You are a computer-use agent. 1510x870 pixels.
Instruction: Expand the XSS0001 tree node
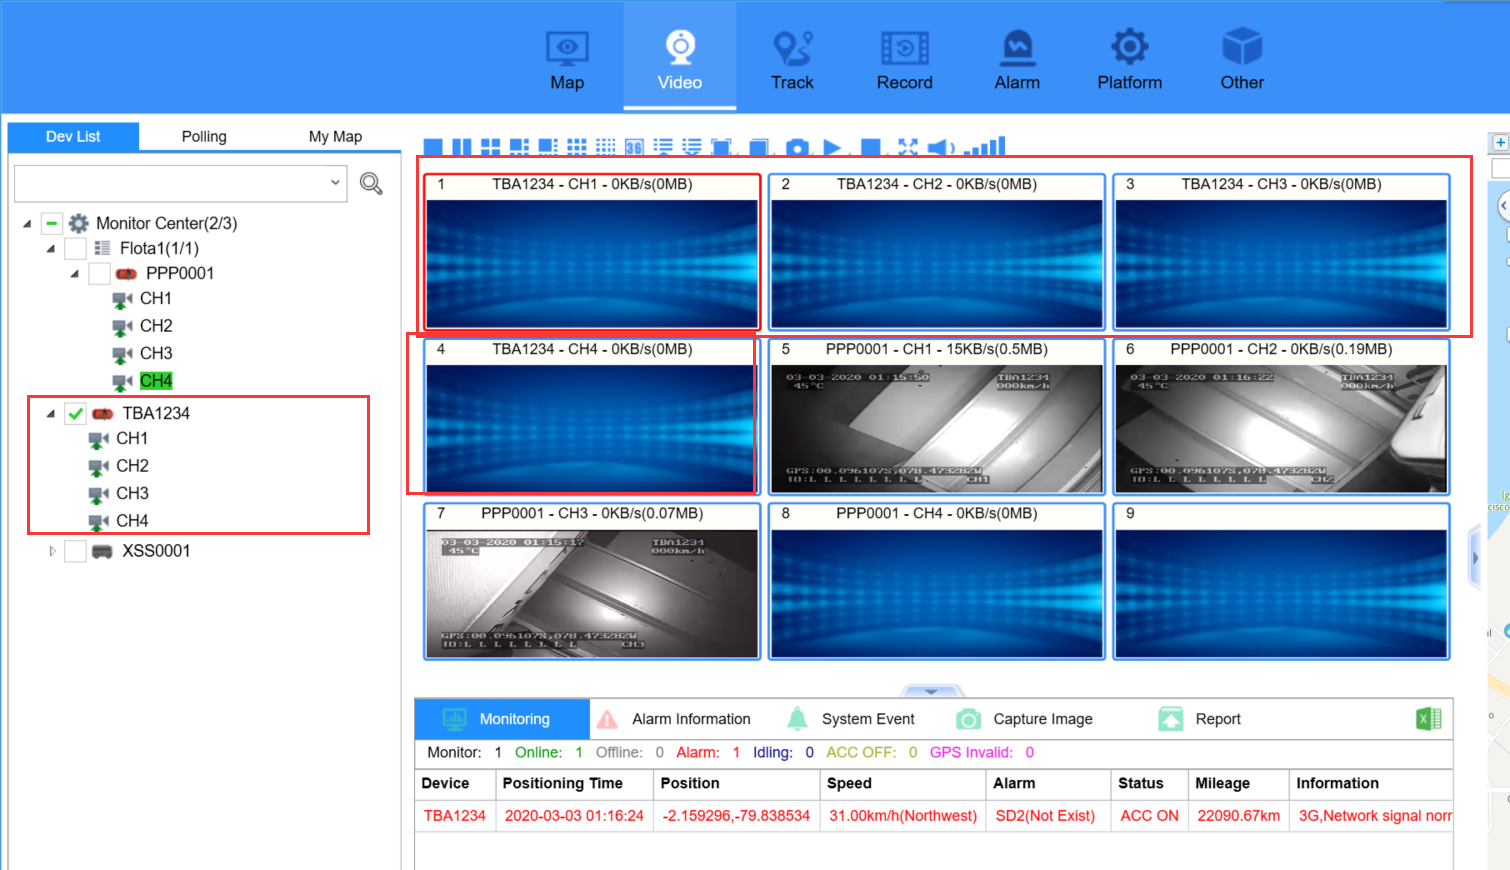(x=52, y=551)
